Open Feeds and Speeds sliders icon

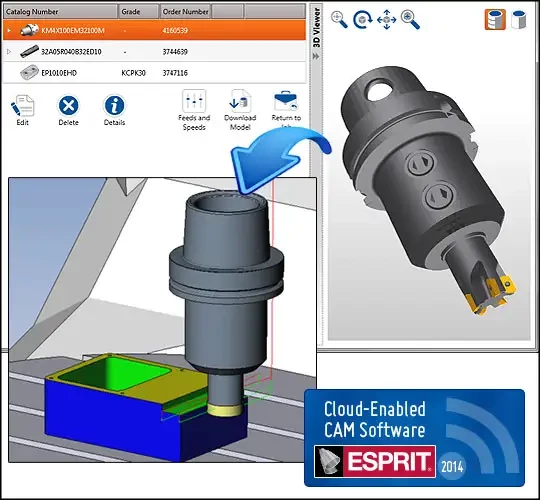(194, 101)
